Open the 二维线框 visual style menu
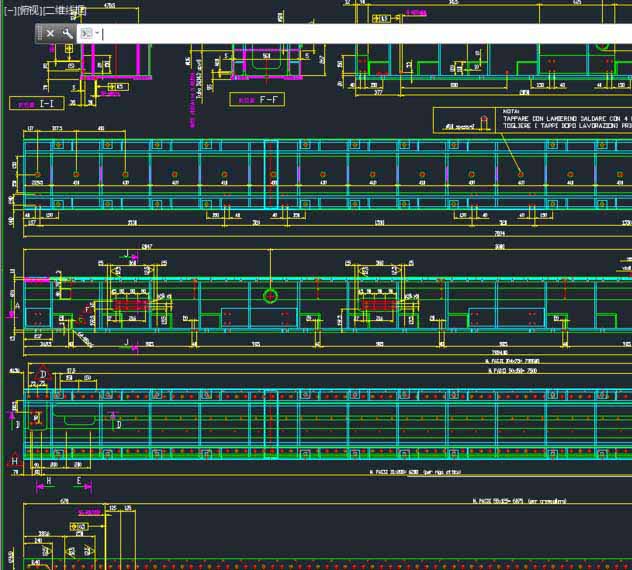 64,10
